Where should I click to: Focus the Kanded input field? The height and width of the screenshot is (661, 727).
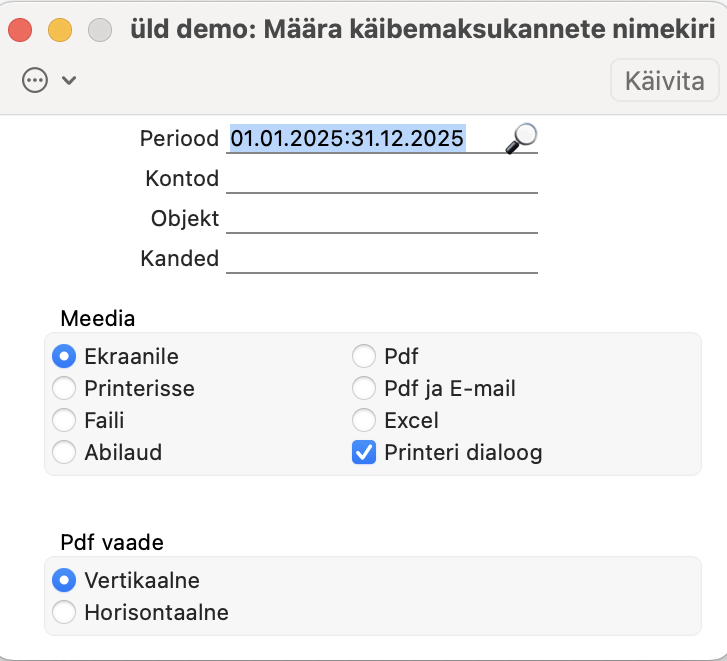point(382,258)
